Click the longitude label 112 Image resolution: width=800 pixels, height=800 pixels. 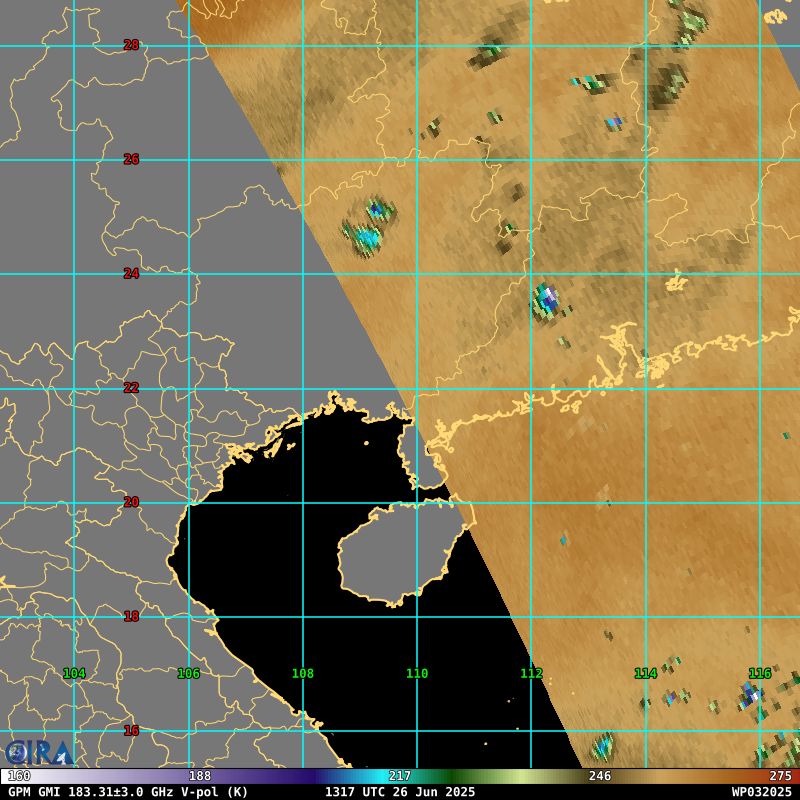point(531,673)
